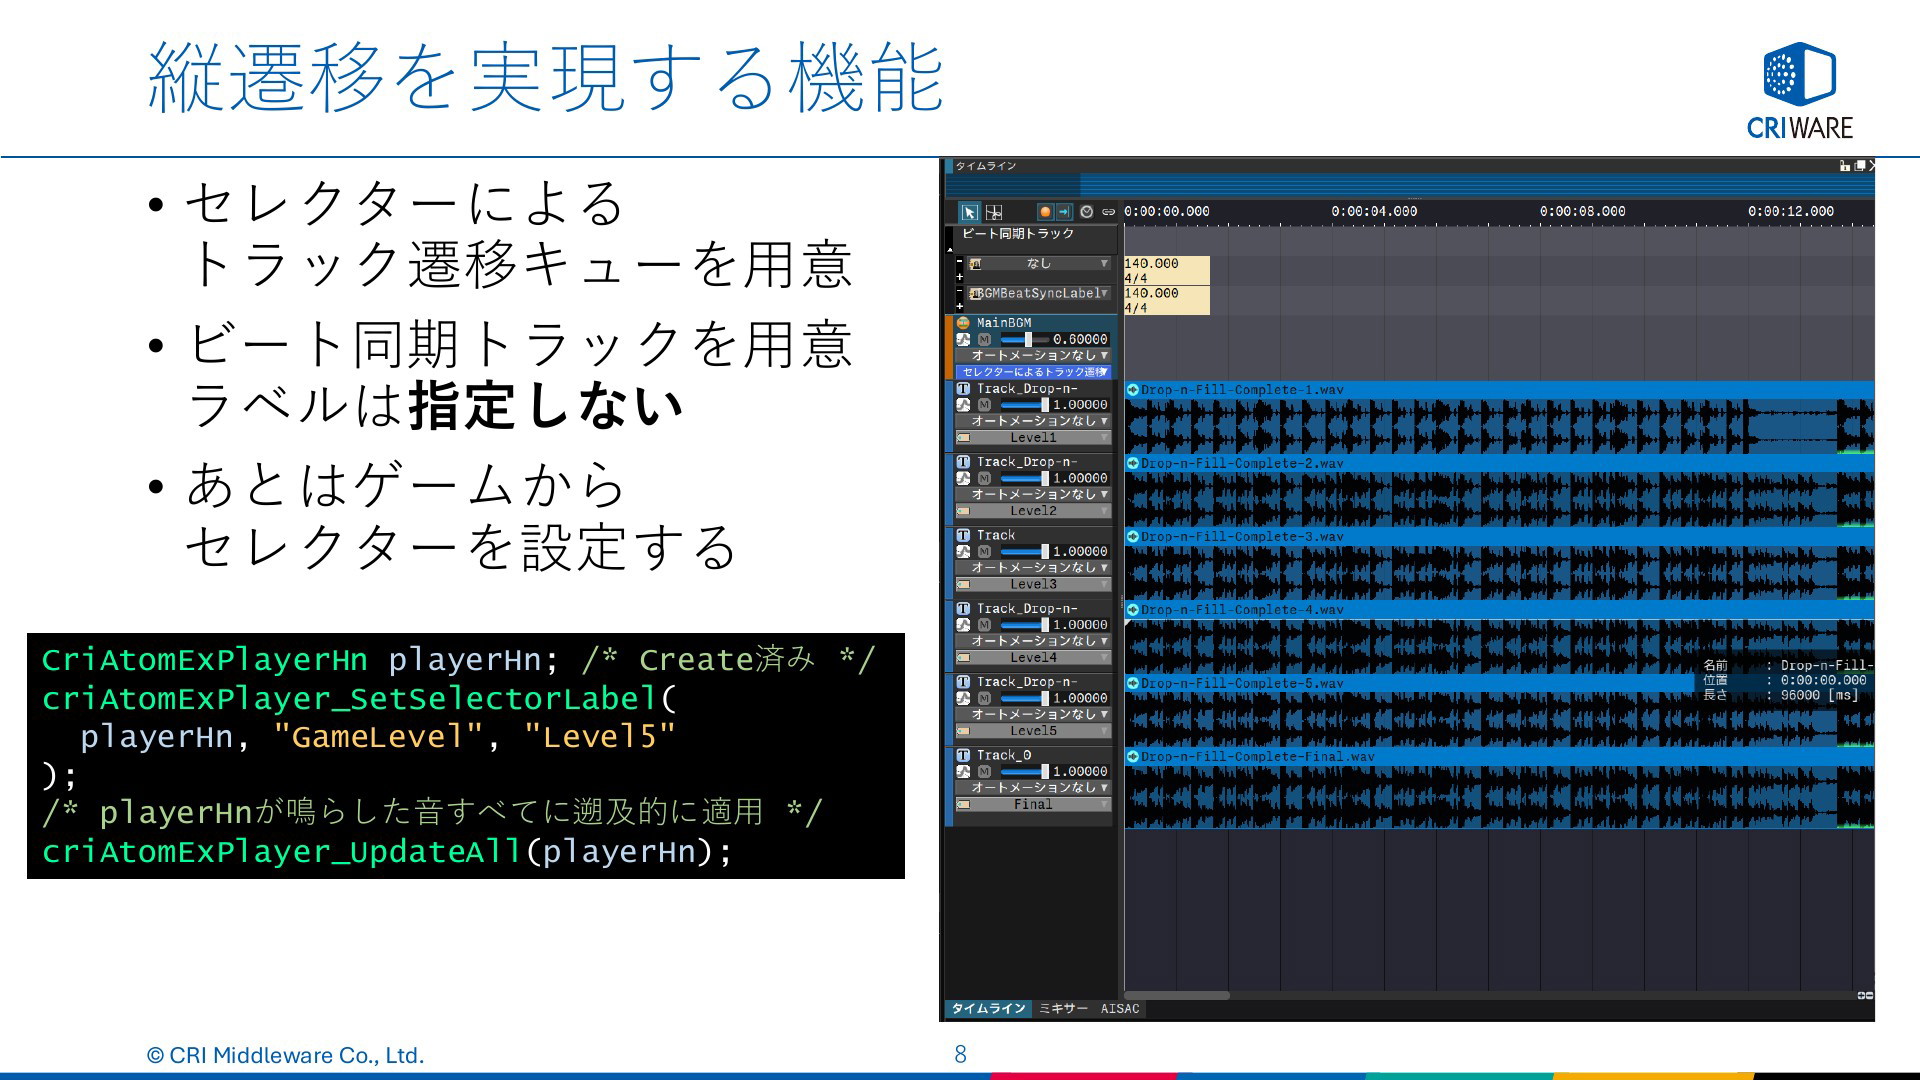Select the split edit tool beside pointer tool
1920x1080 pixels.
[994, 212]
